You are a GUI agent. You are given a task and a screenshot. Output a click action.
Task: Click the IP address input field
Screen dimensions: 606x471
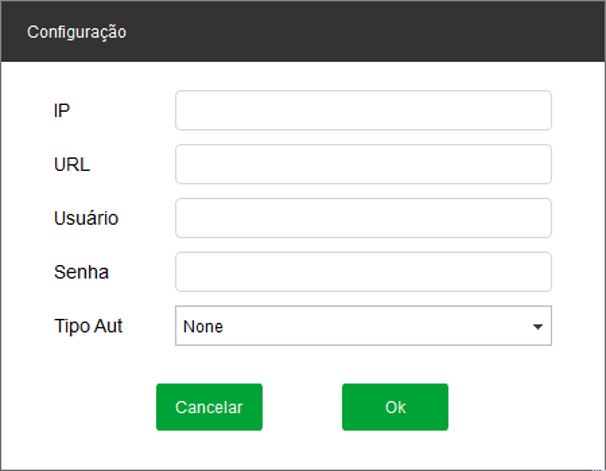click(363, 110)
